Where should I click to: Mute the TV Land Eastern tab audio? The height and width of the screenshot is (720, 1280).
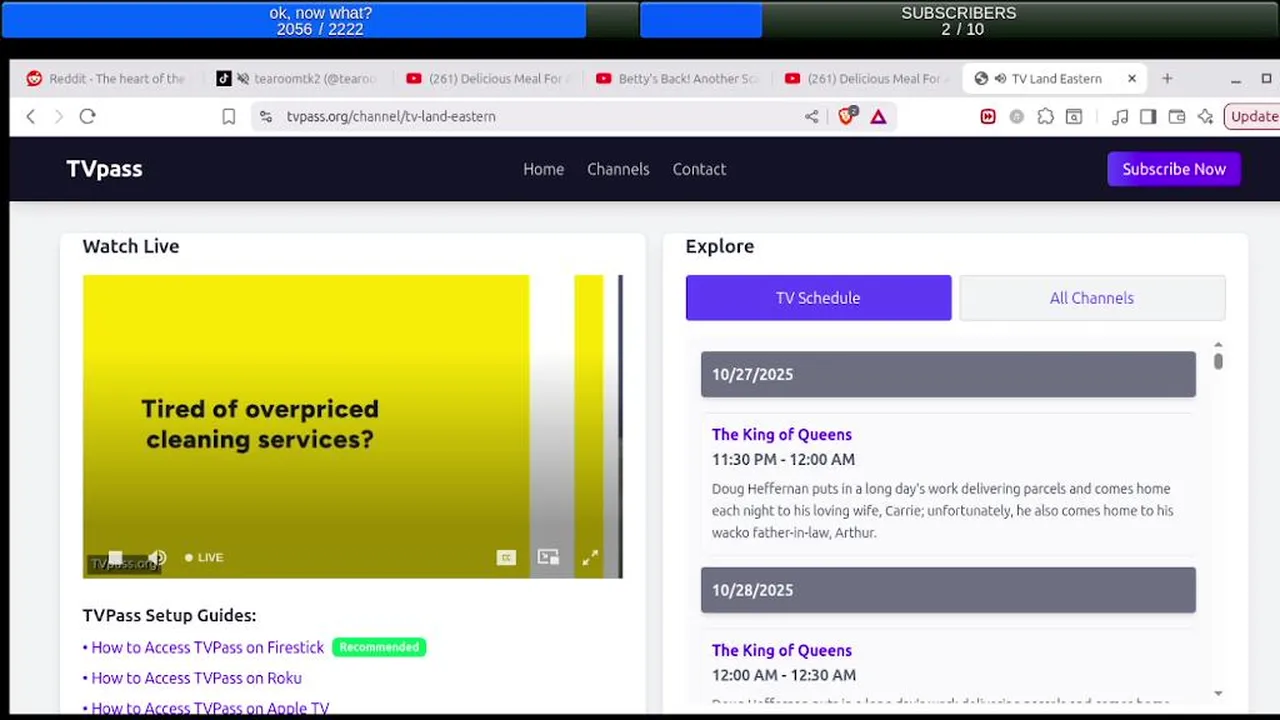point(1000,79)
